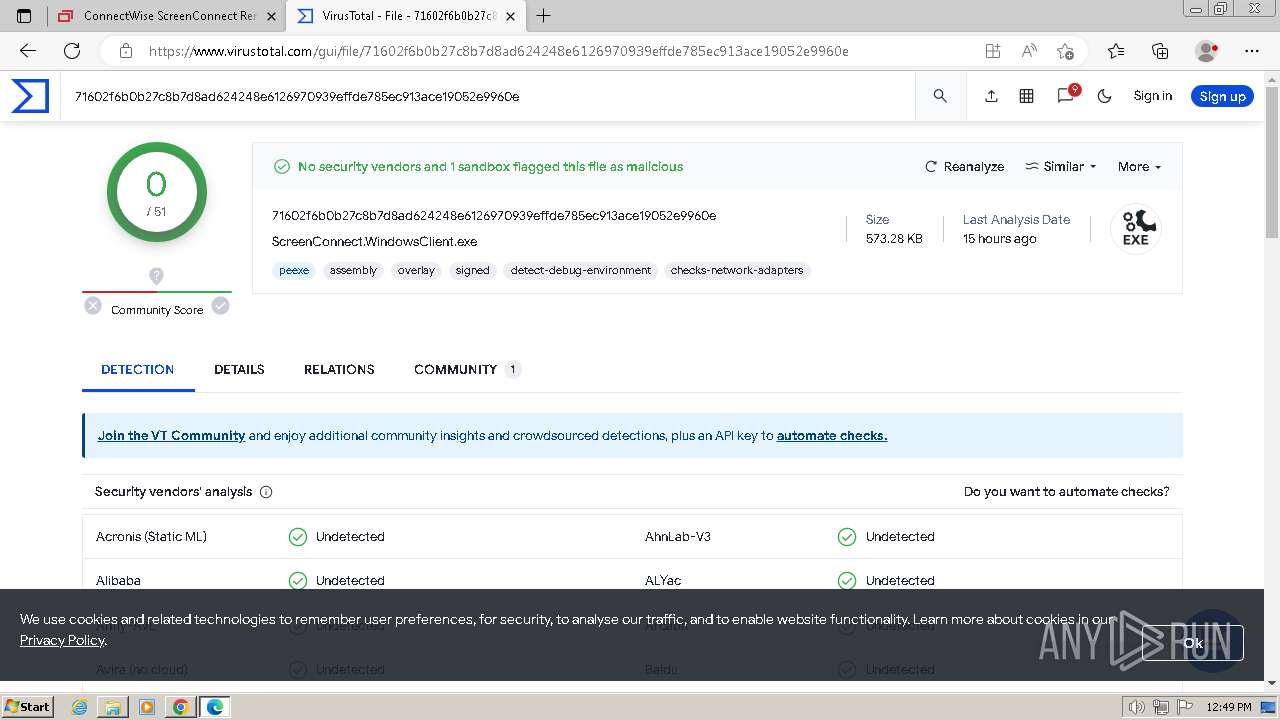Click the Windows Start button
1280x720 pixels.
(x=27, y=706)
